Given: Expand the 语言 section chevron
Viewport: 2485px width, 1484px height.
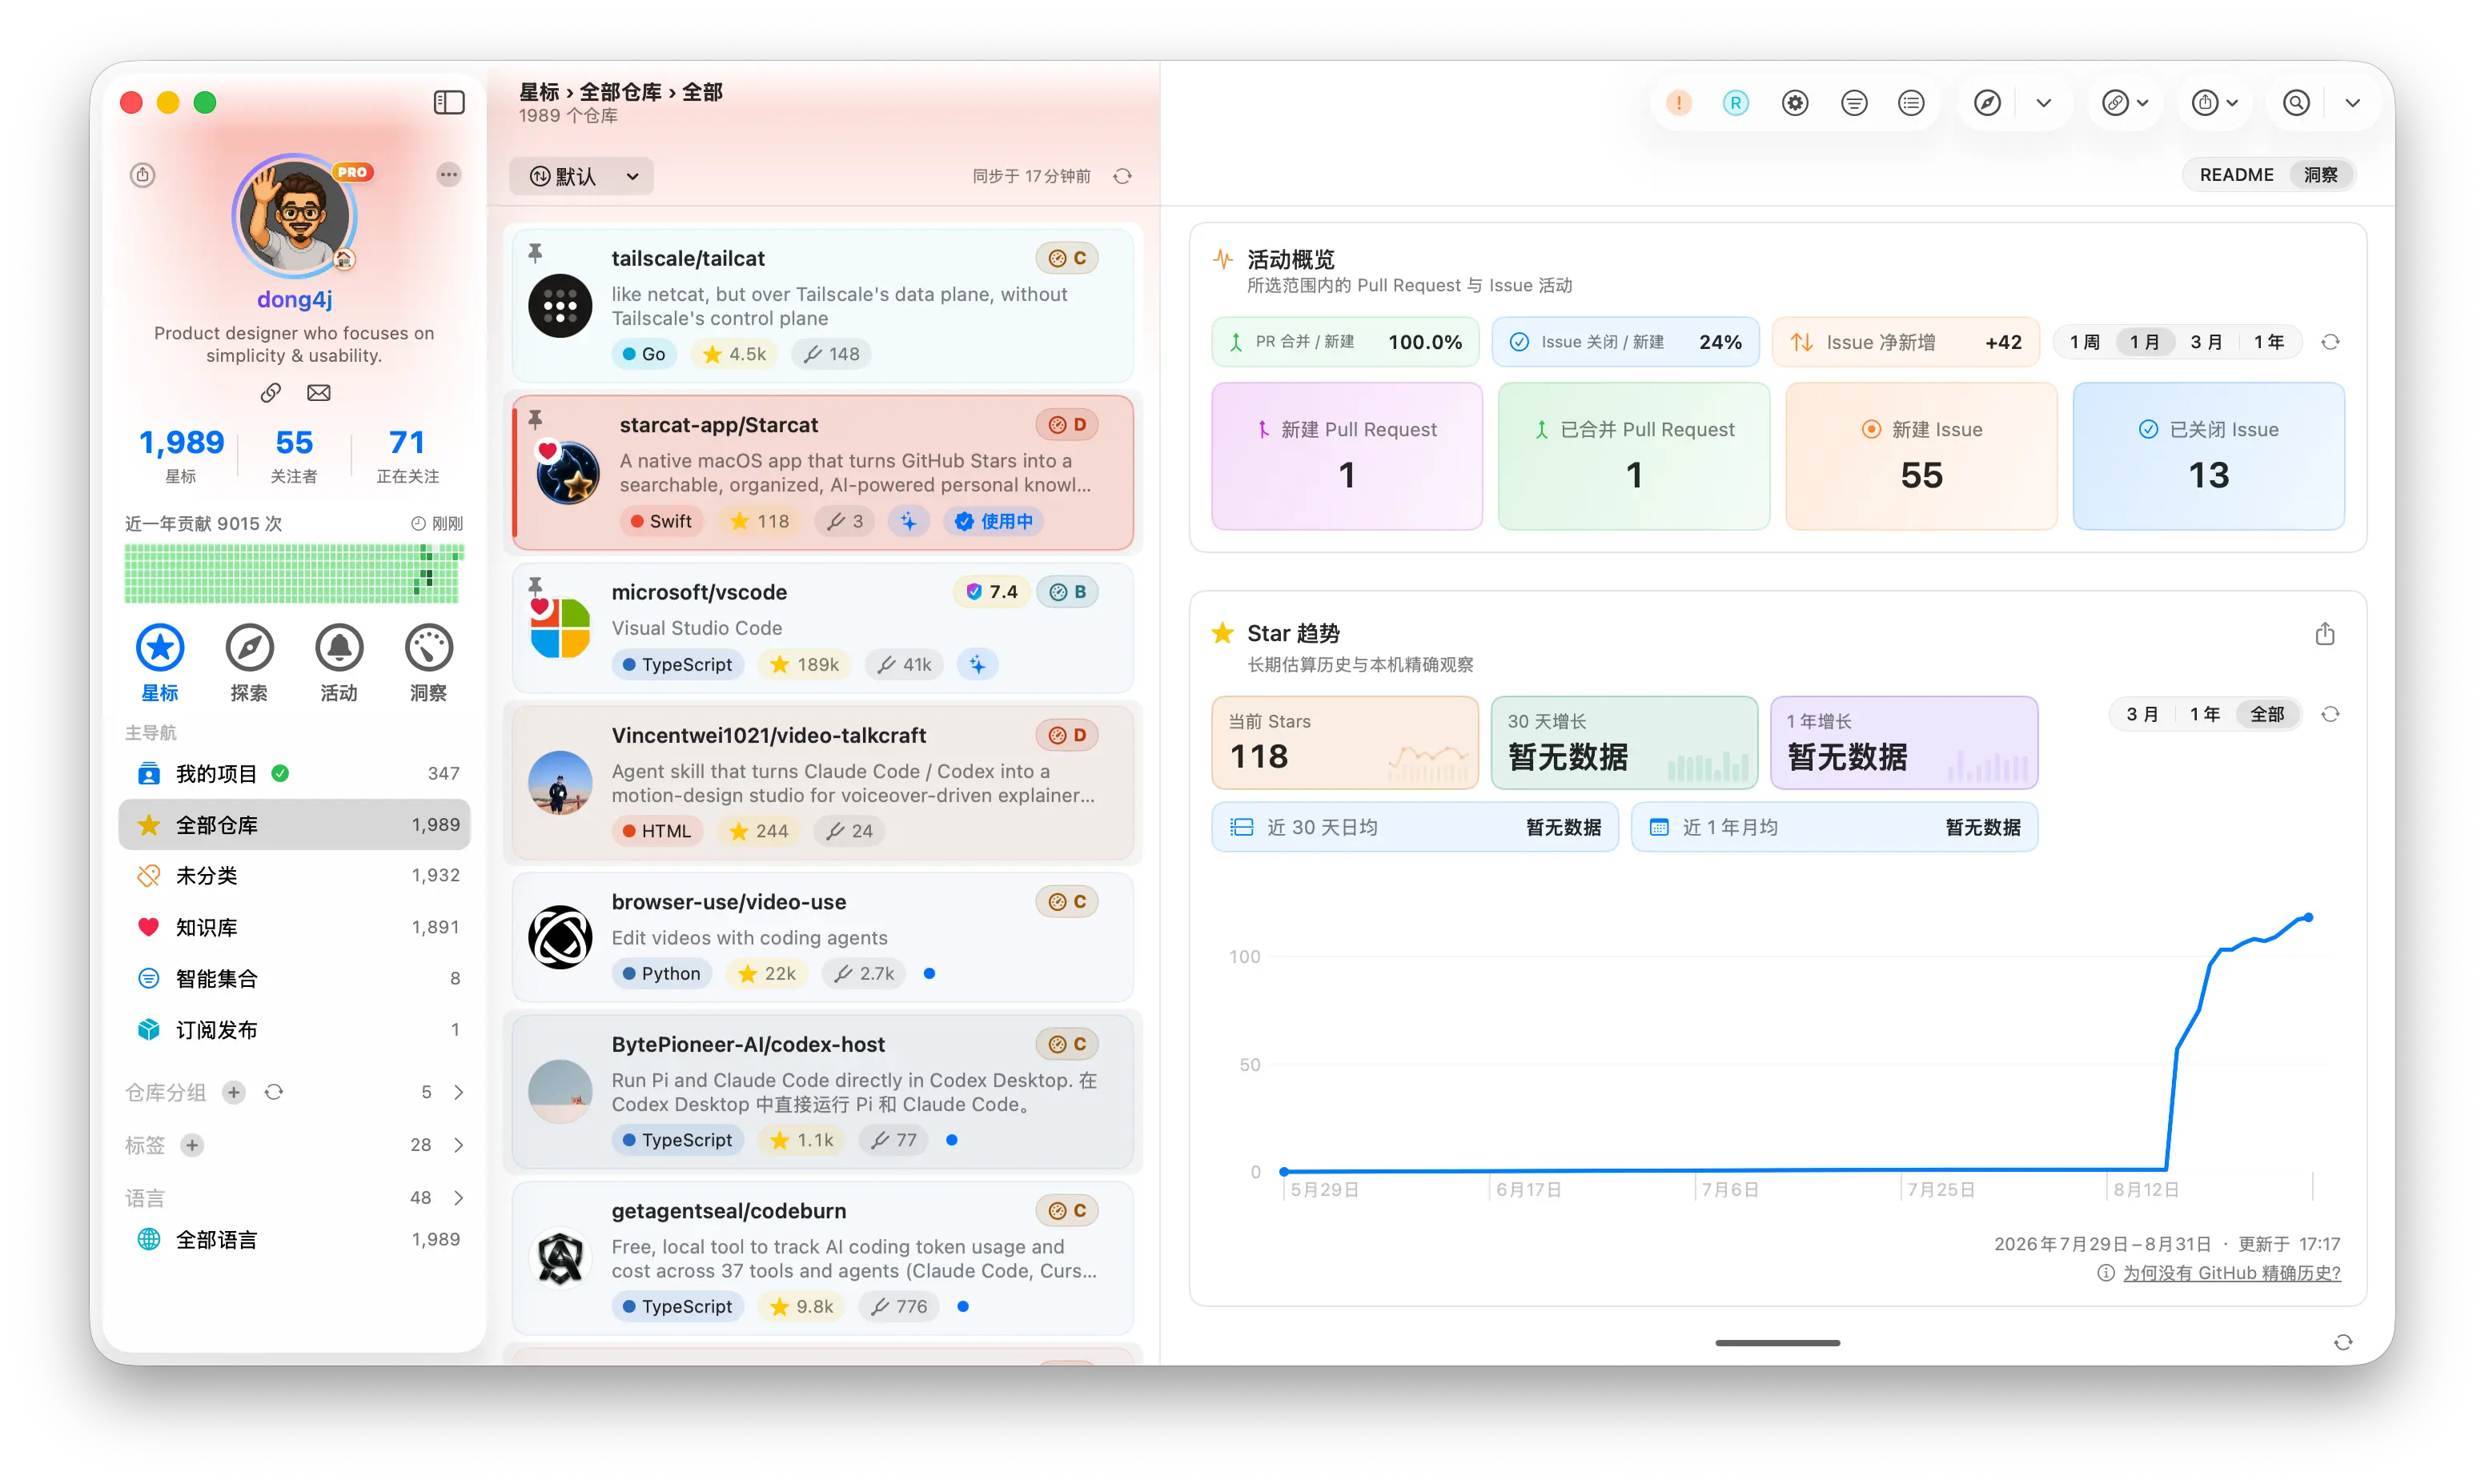Looking at the screenshot, I should (459, 1198).
